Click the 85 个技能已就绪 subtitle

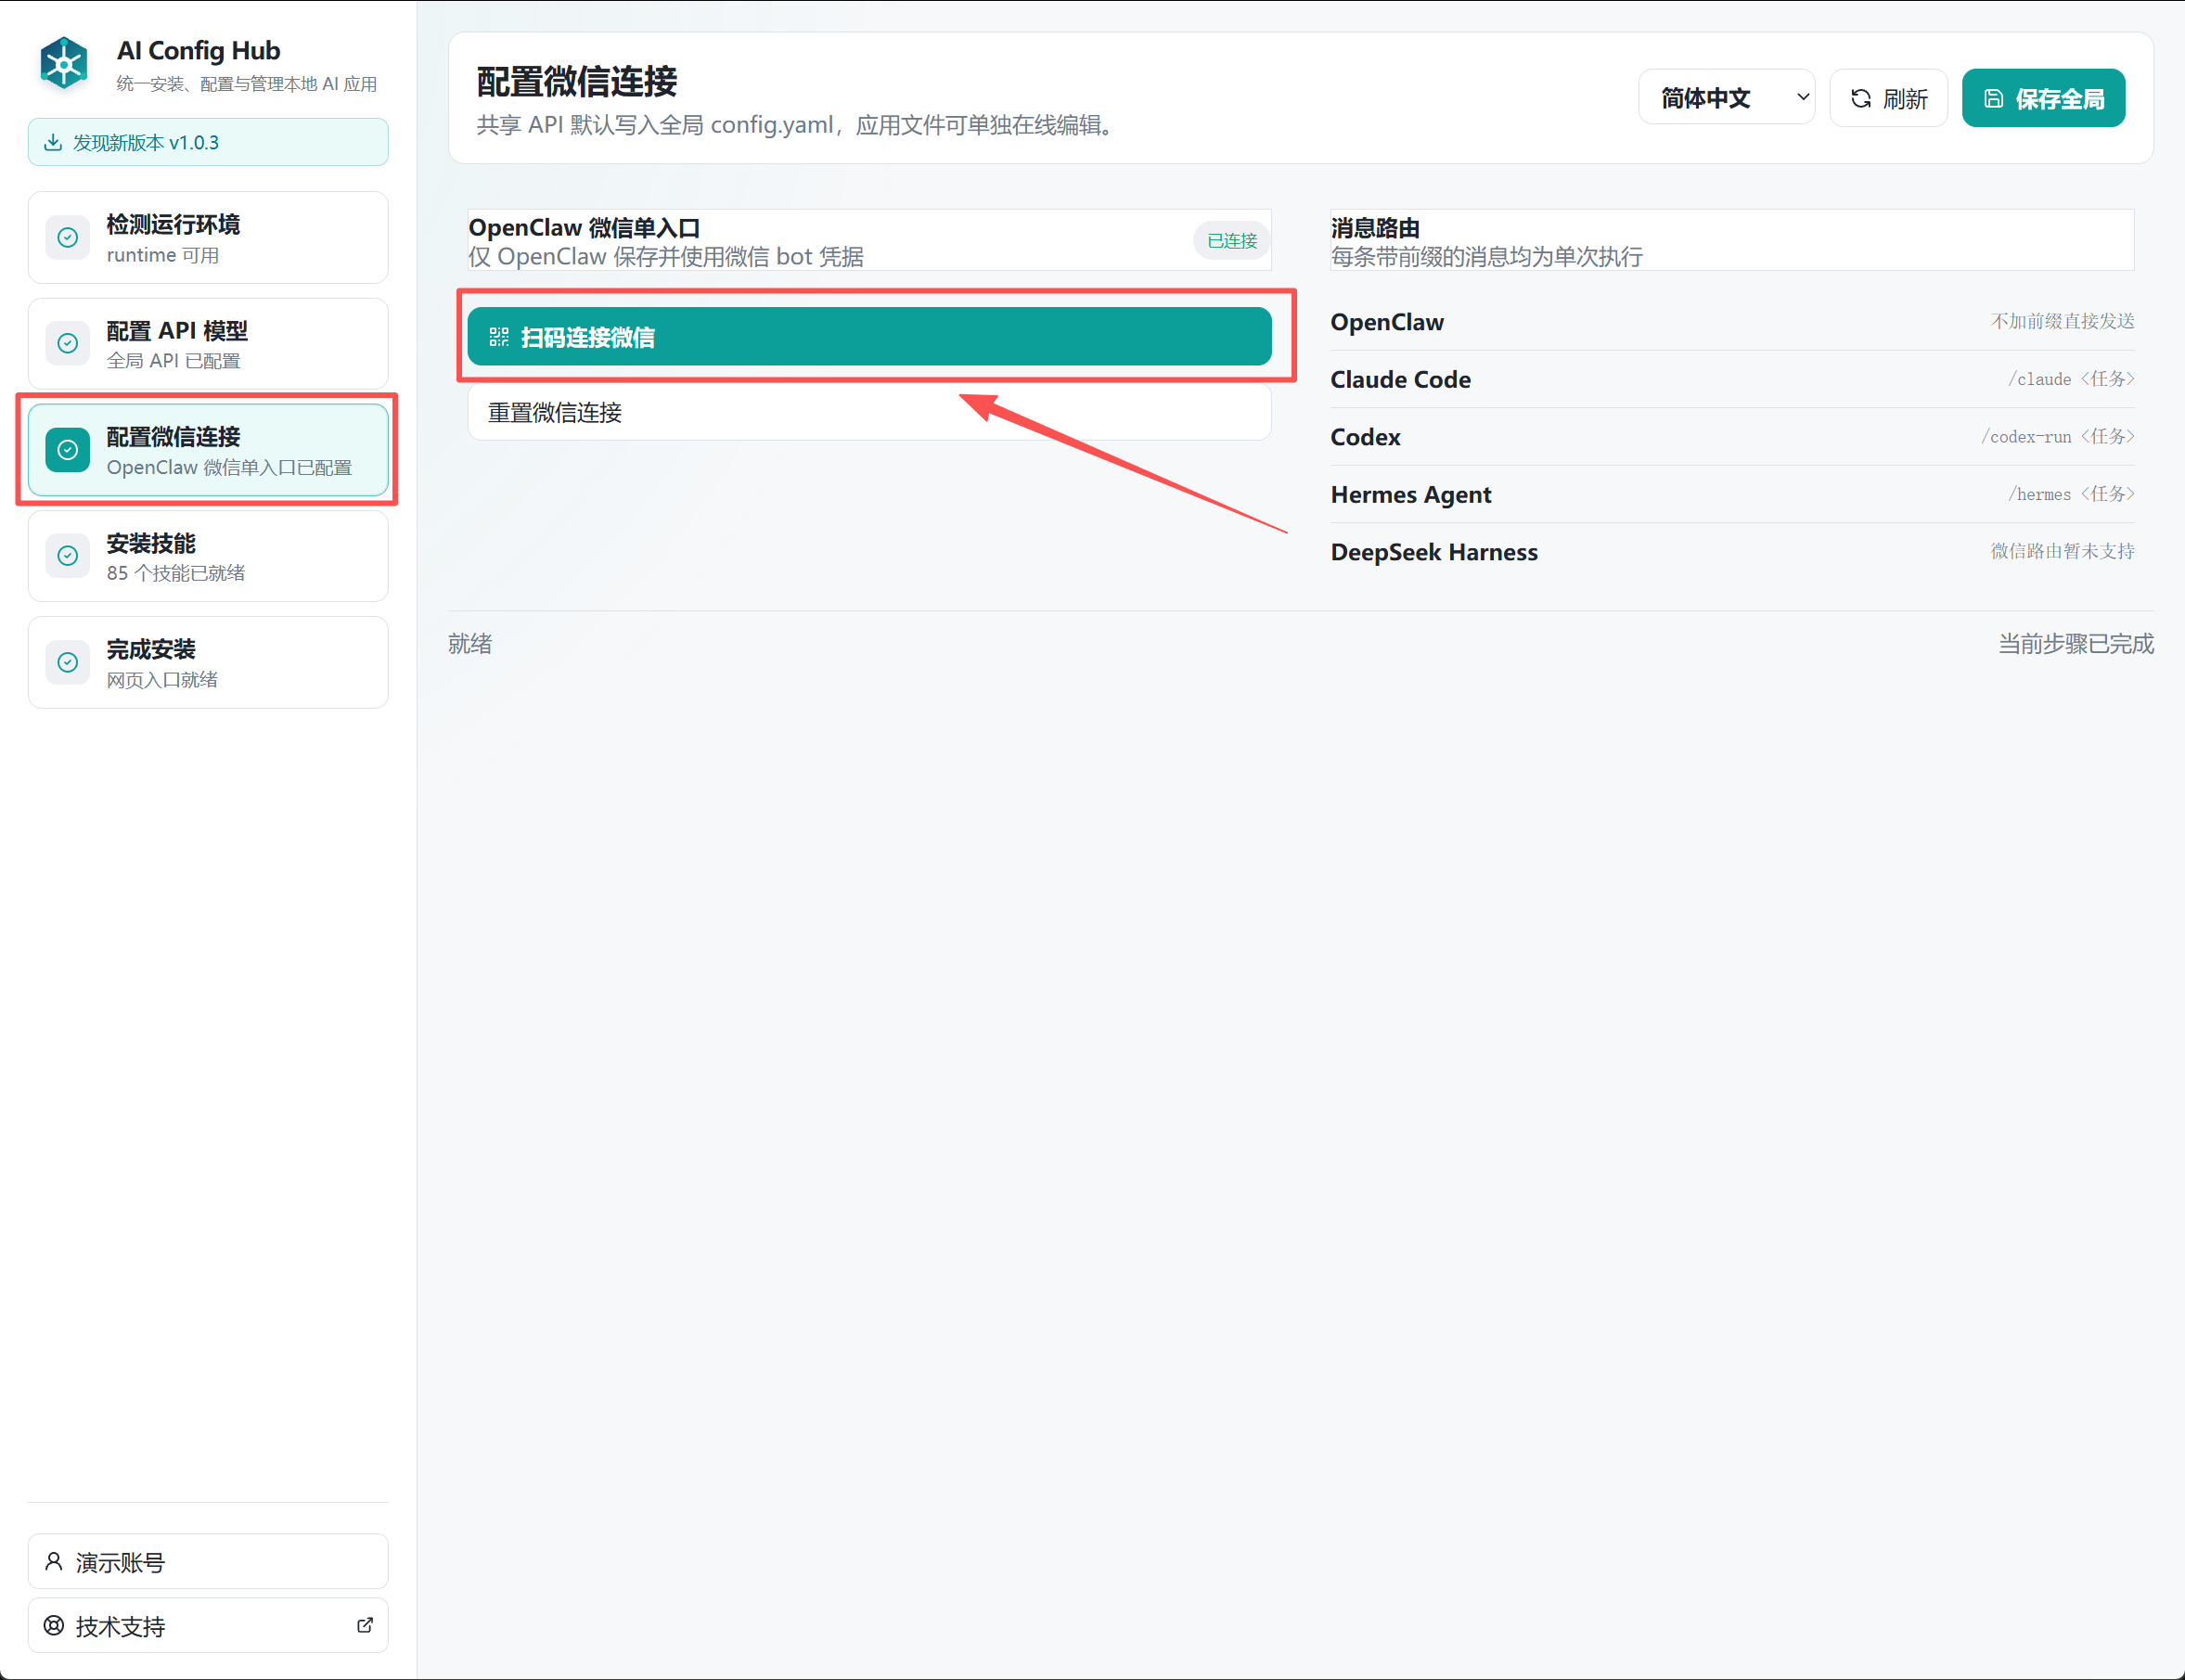[176, 573]
